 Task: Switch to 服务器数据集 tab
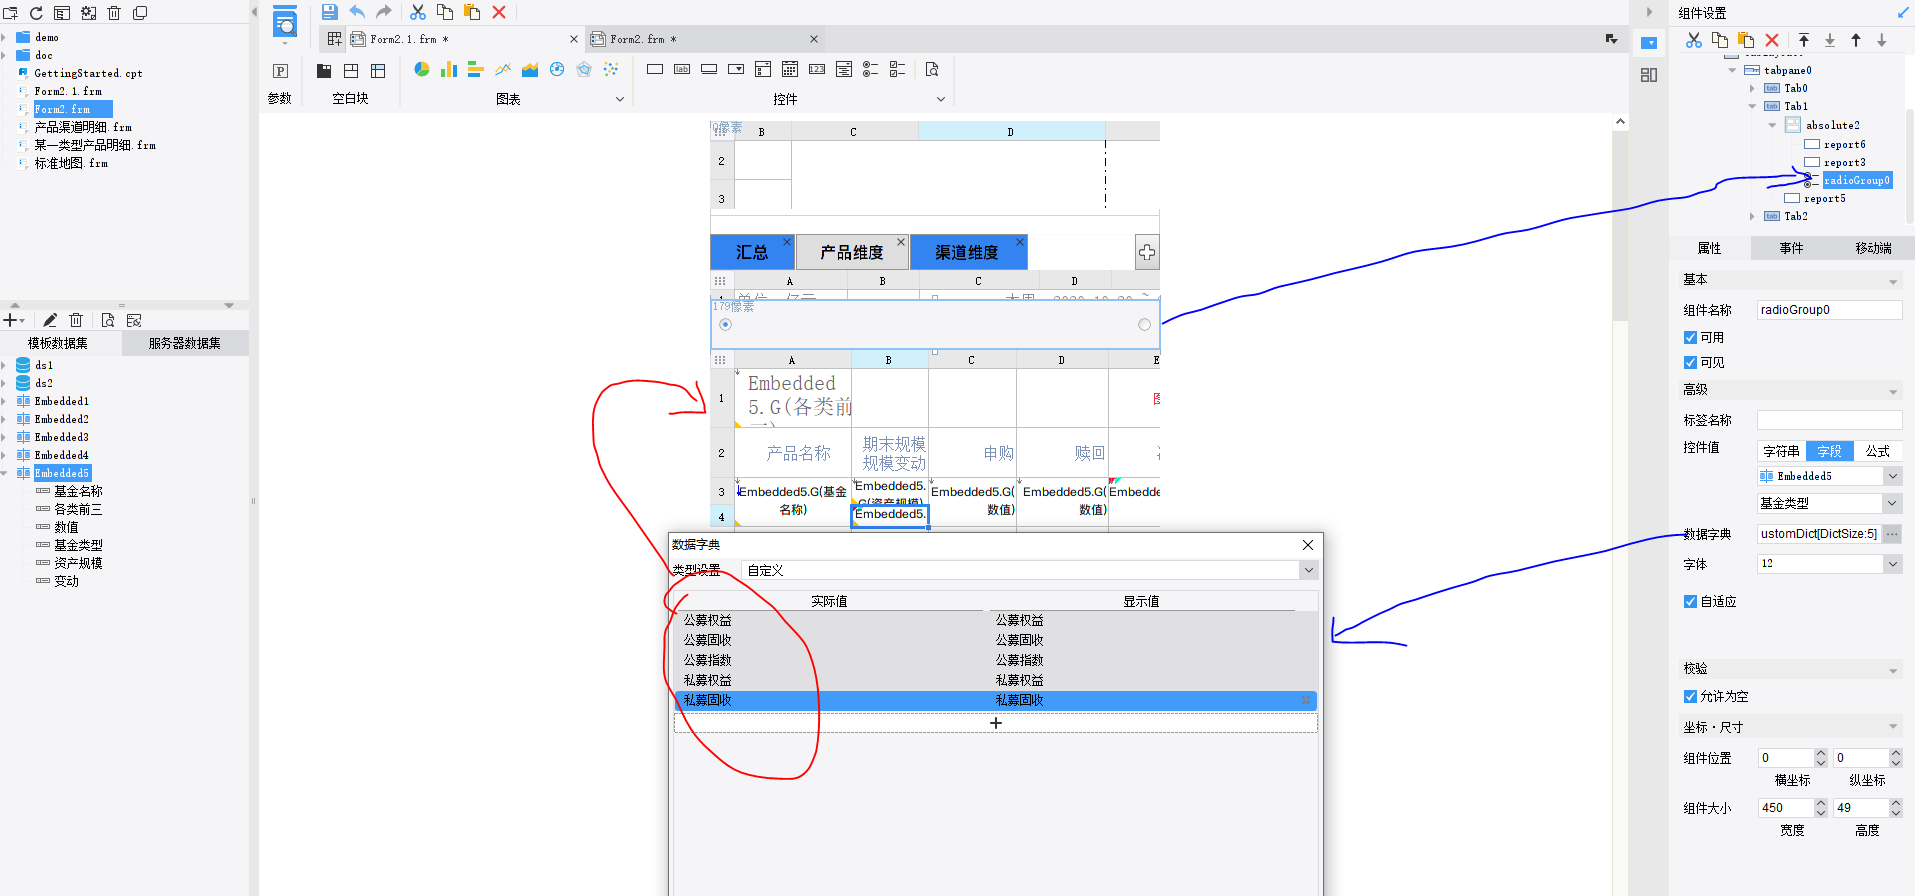tap(185, 343)
